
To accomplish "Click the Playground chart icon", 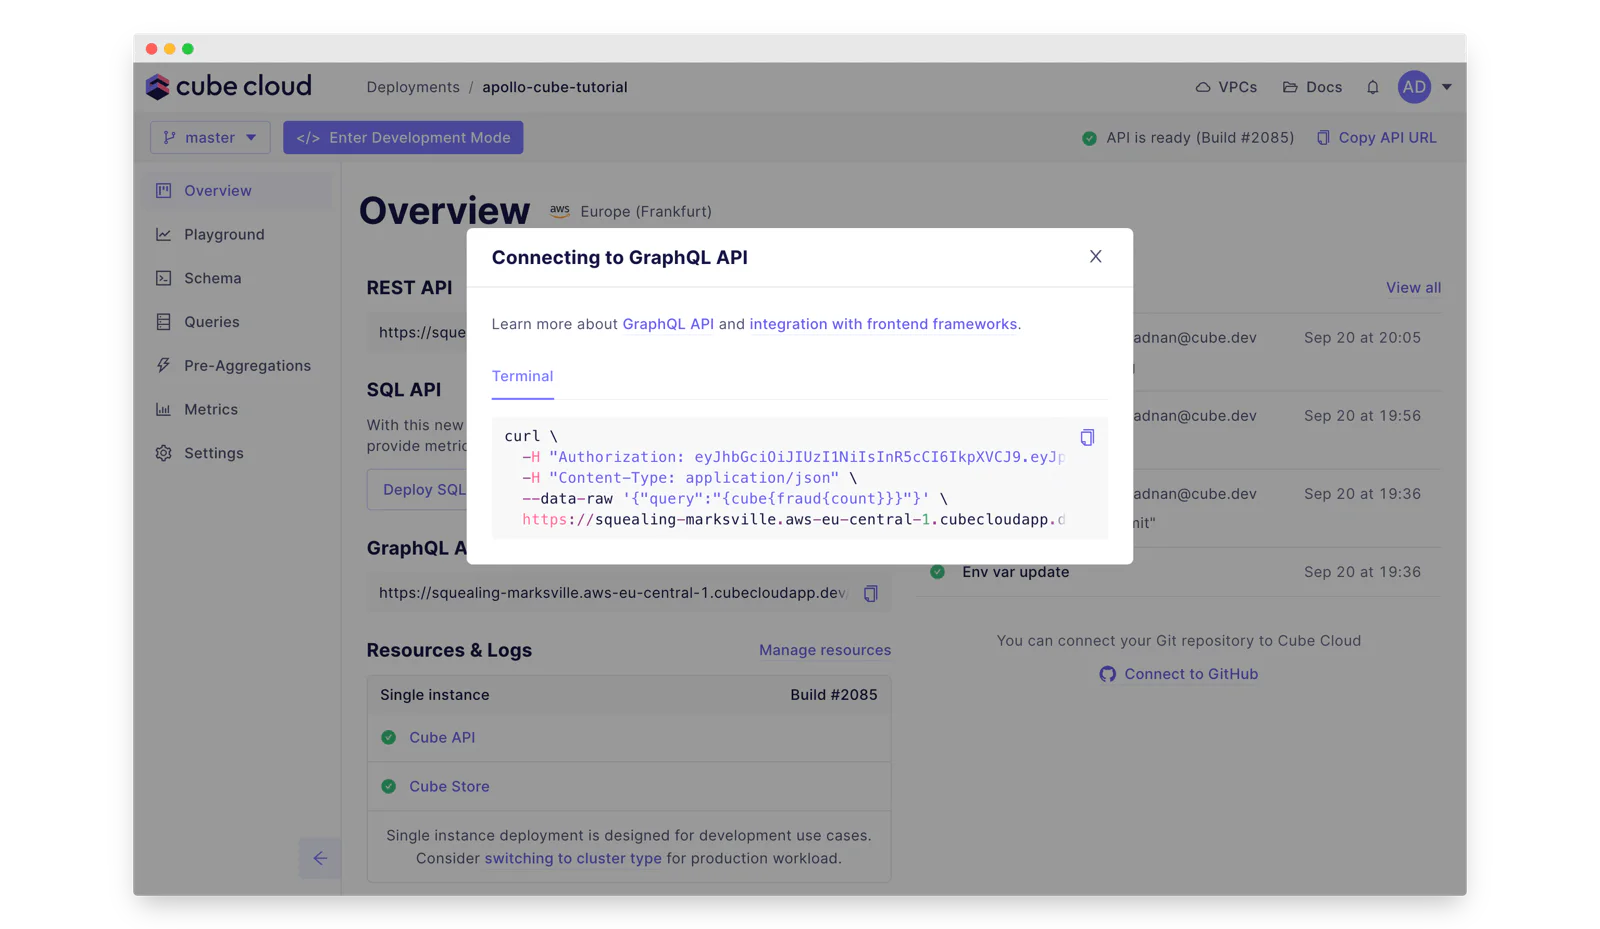I will point(163,234).
